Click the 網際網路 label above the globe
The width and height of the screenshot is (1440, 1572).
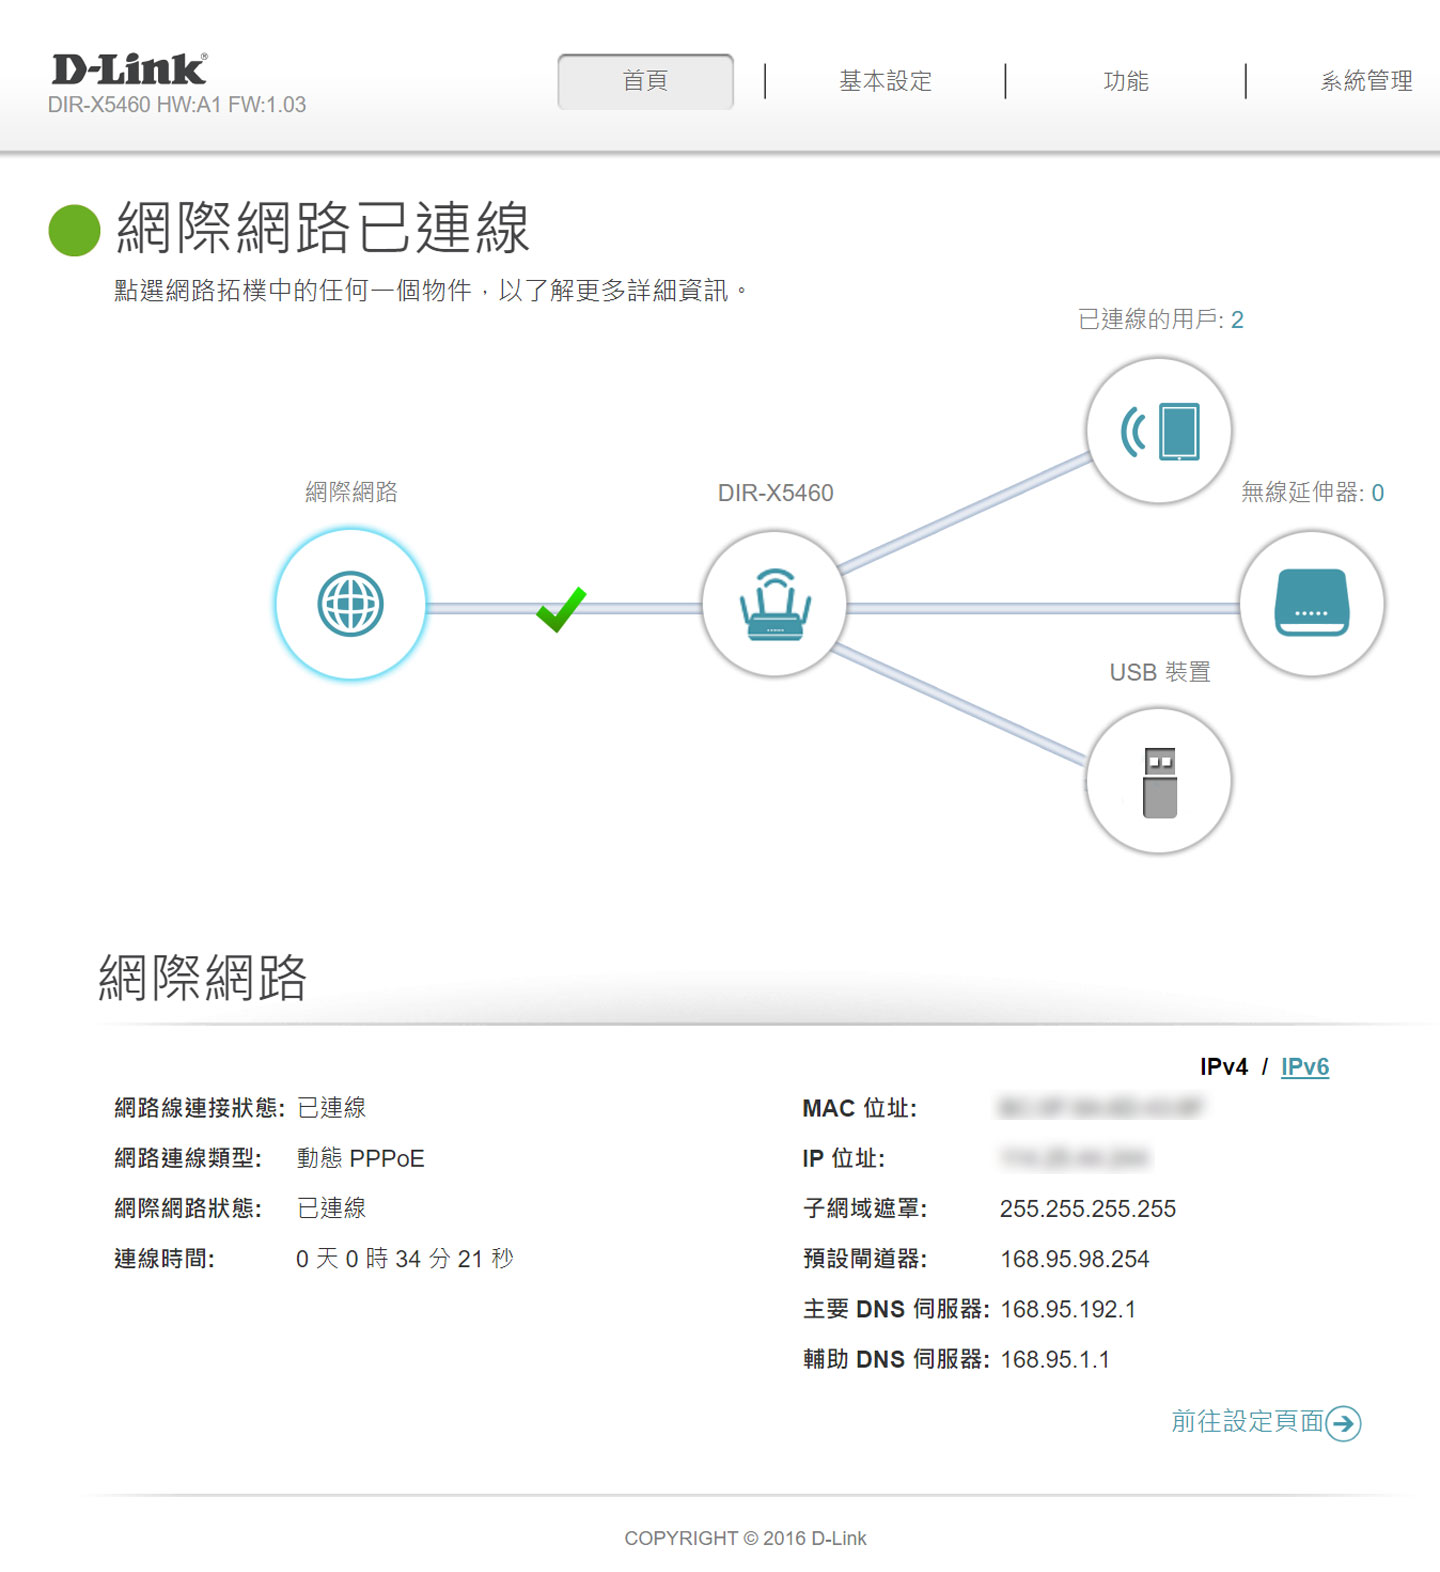coord(351,492)
